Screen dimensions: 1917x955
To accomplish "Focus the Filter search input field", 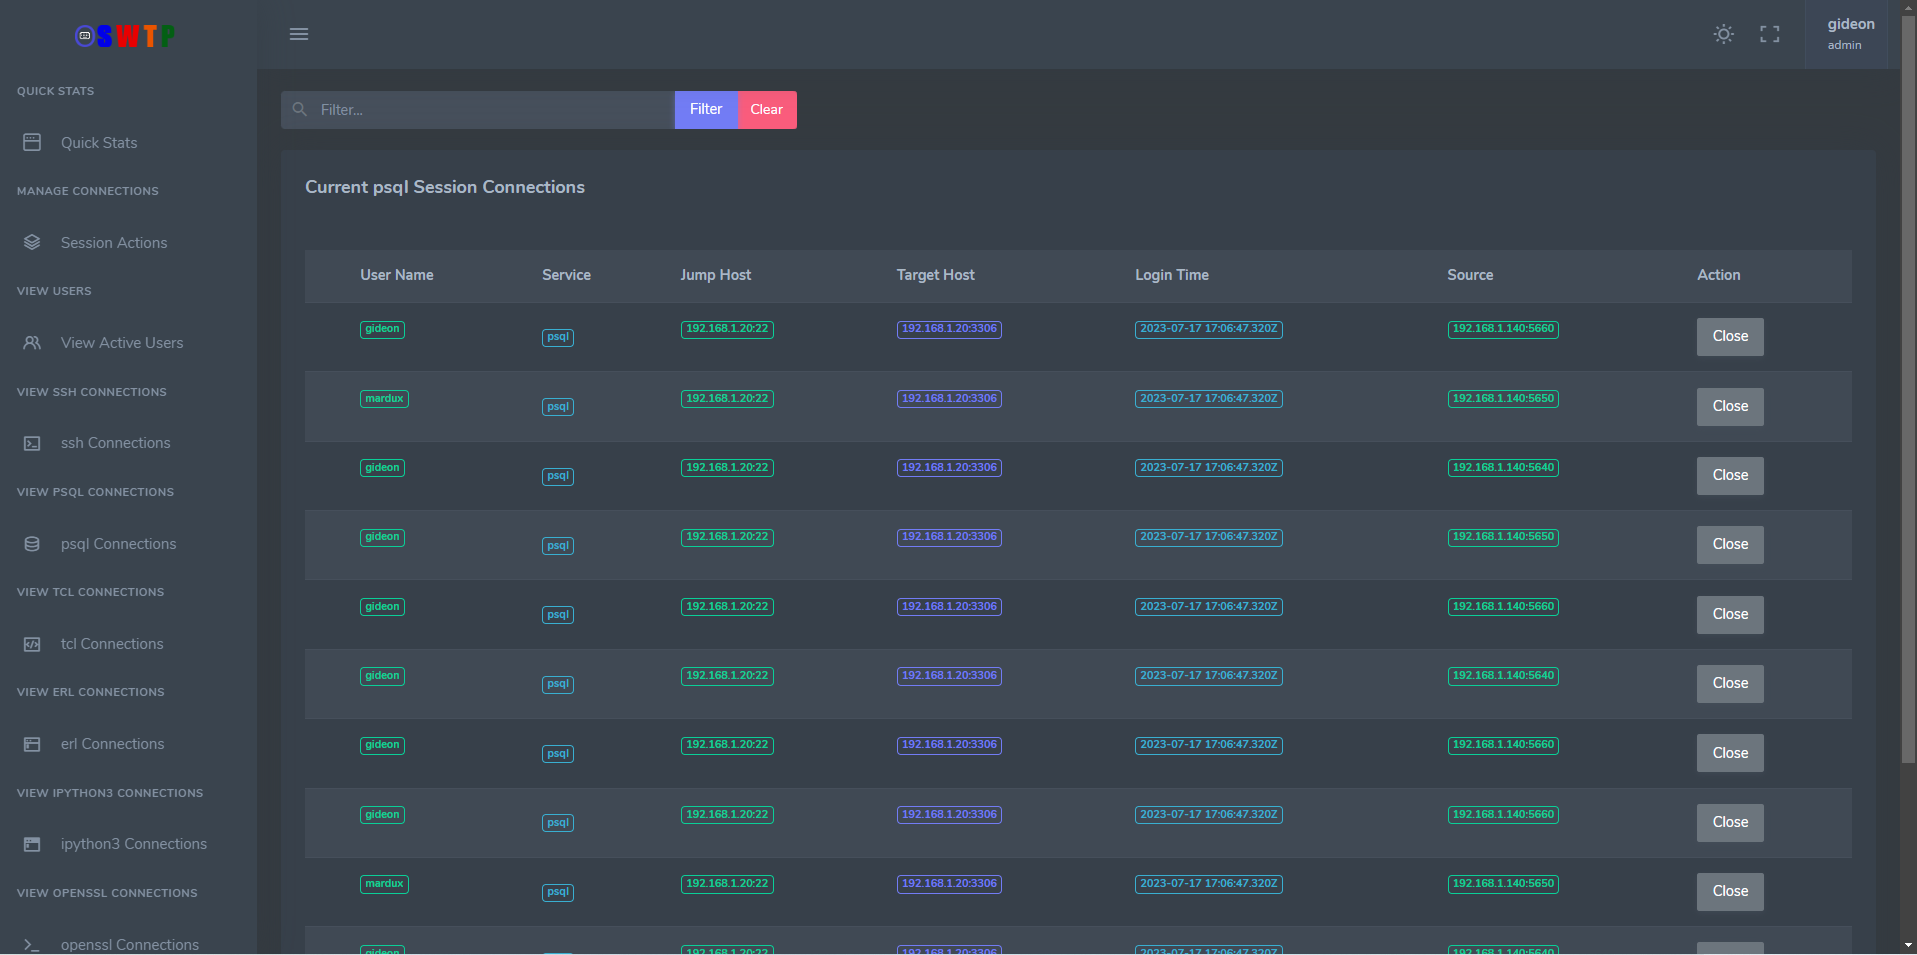I will coord(490,110).
